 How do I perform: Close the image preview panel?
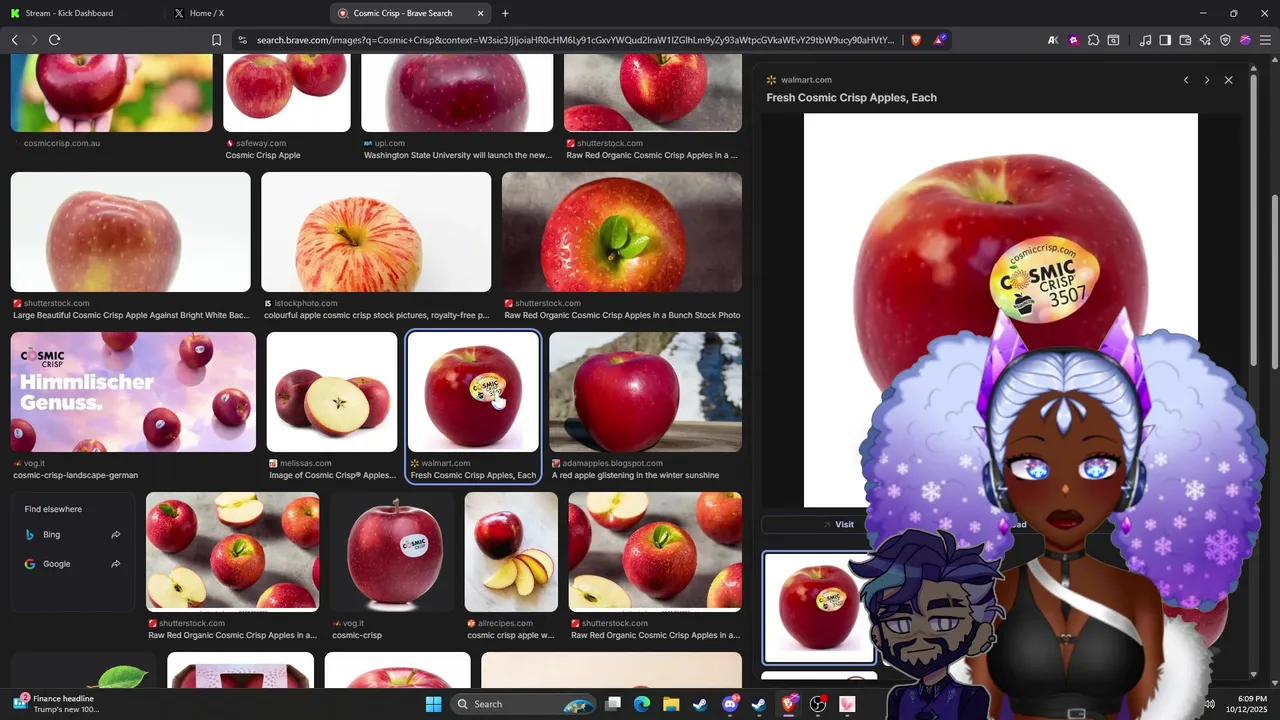(x=1229, y=80)
